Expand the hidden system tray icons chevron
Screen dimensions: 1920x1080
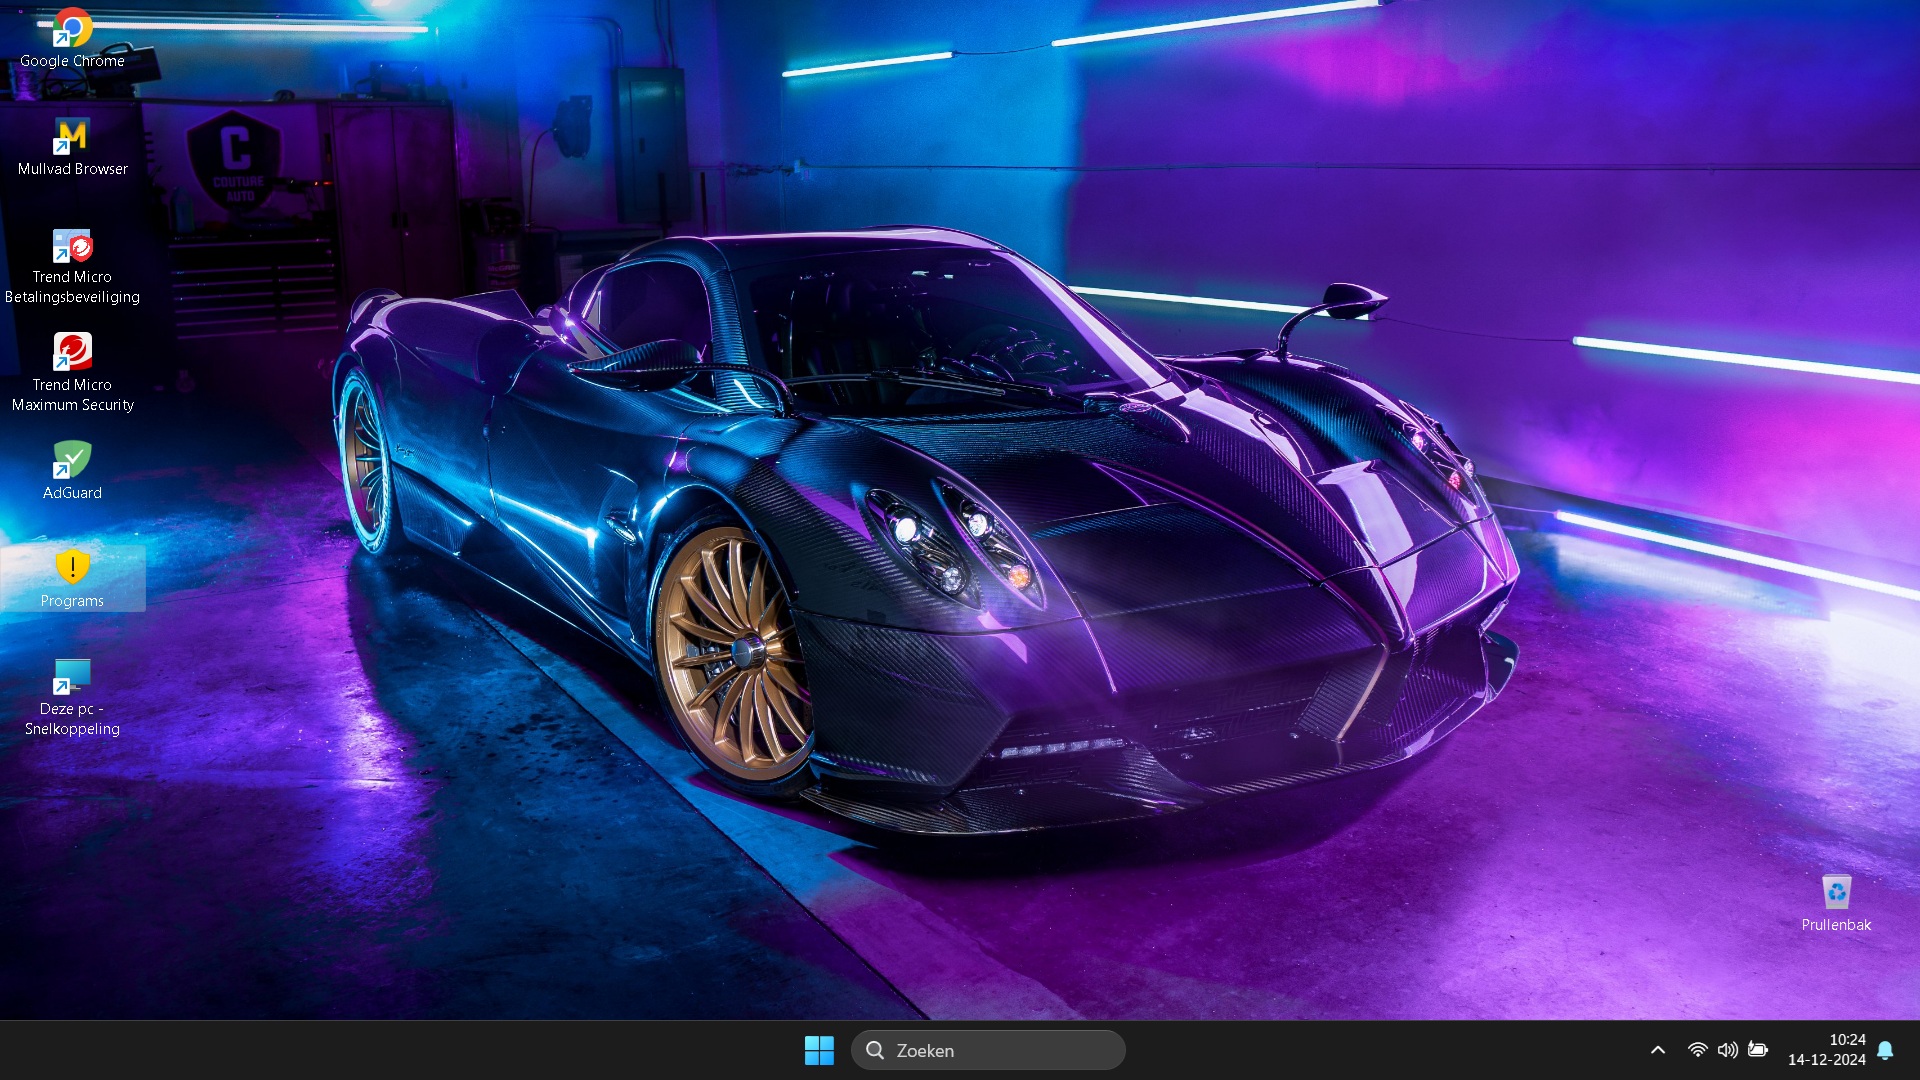point(1658,1050)
